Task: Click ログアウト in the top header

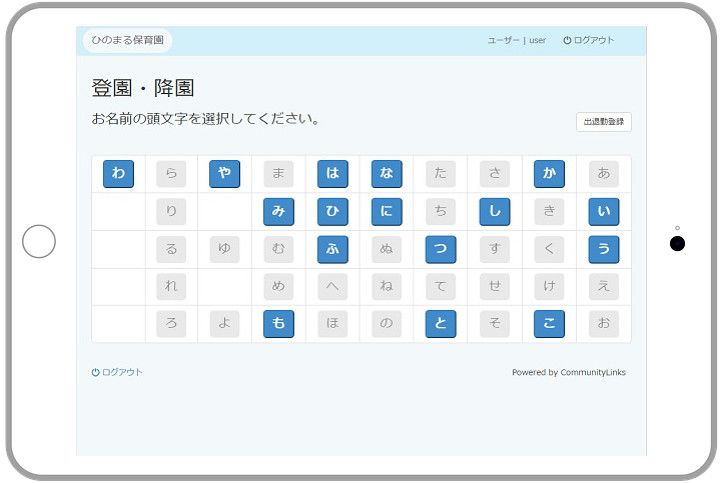Action: (589, 40)
